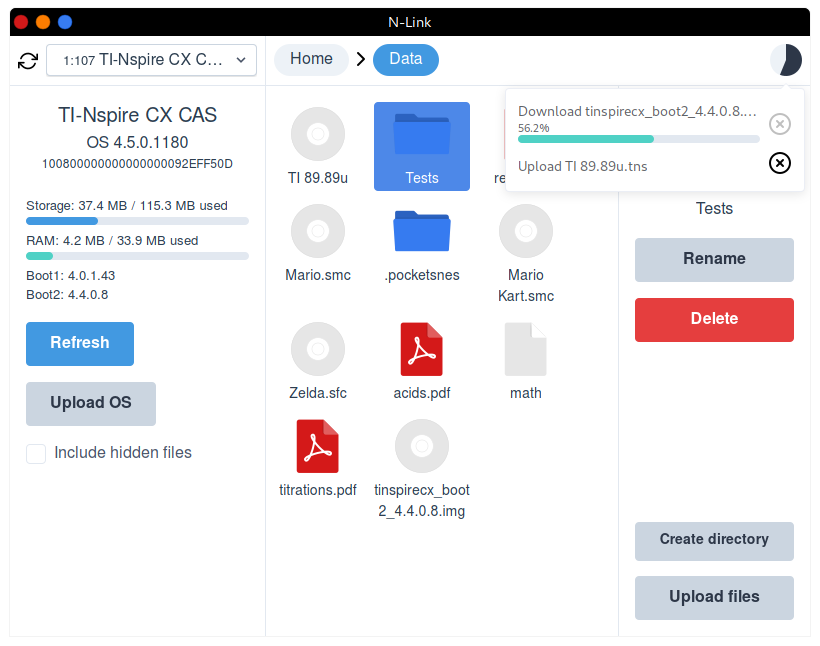Image resolution: width=820 pixels, height=646 pixels.
Task: Select the math document file
Action: [x=525, y=361]
